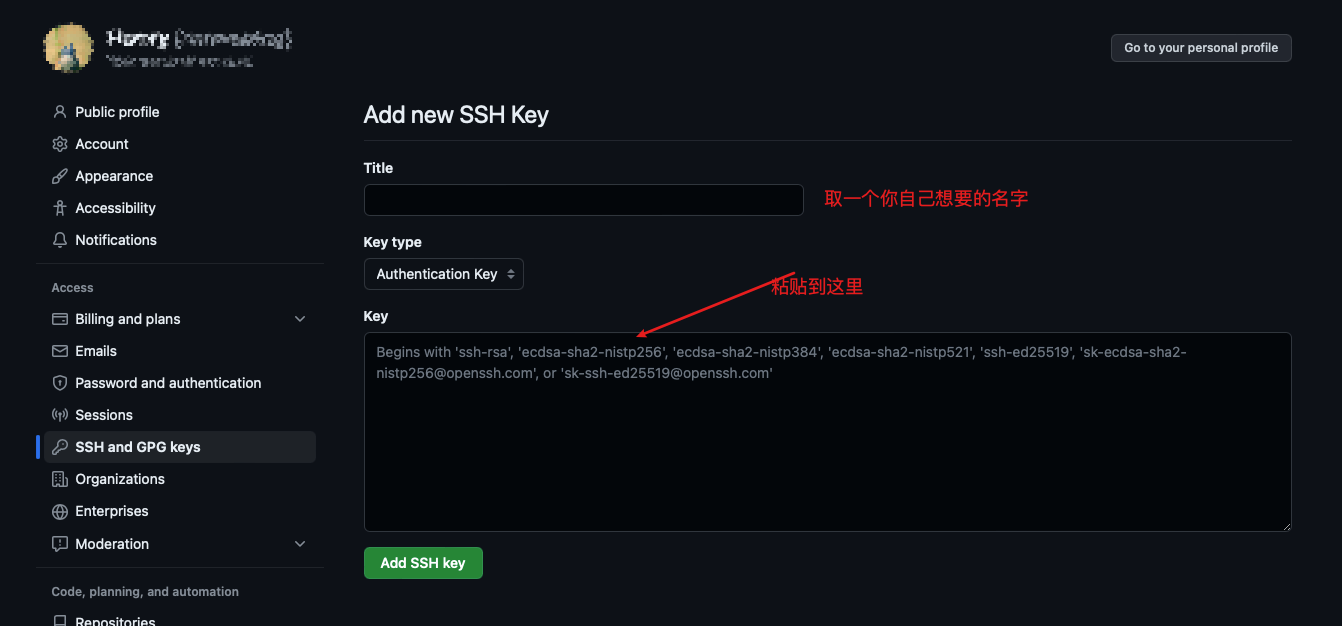Click the Password and authentication shield icon
Image resolution: width=1342 pixels, height=626 pixels.
[60, 383]
